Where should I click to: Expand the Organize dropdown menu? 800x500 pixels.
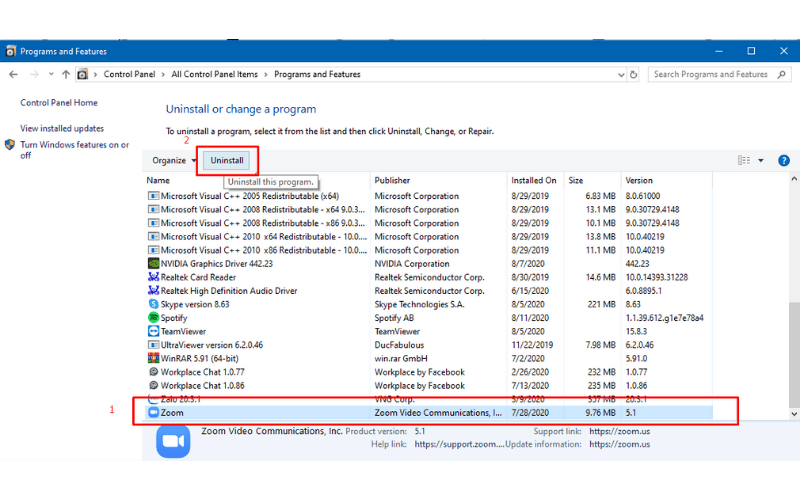pyautogui.click(x=174, y=160)
